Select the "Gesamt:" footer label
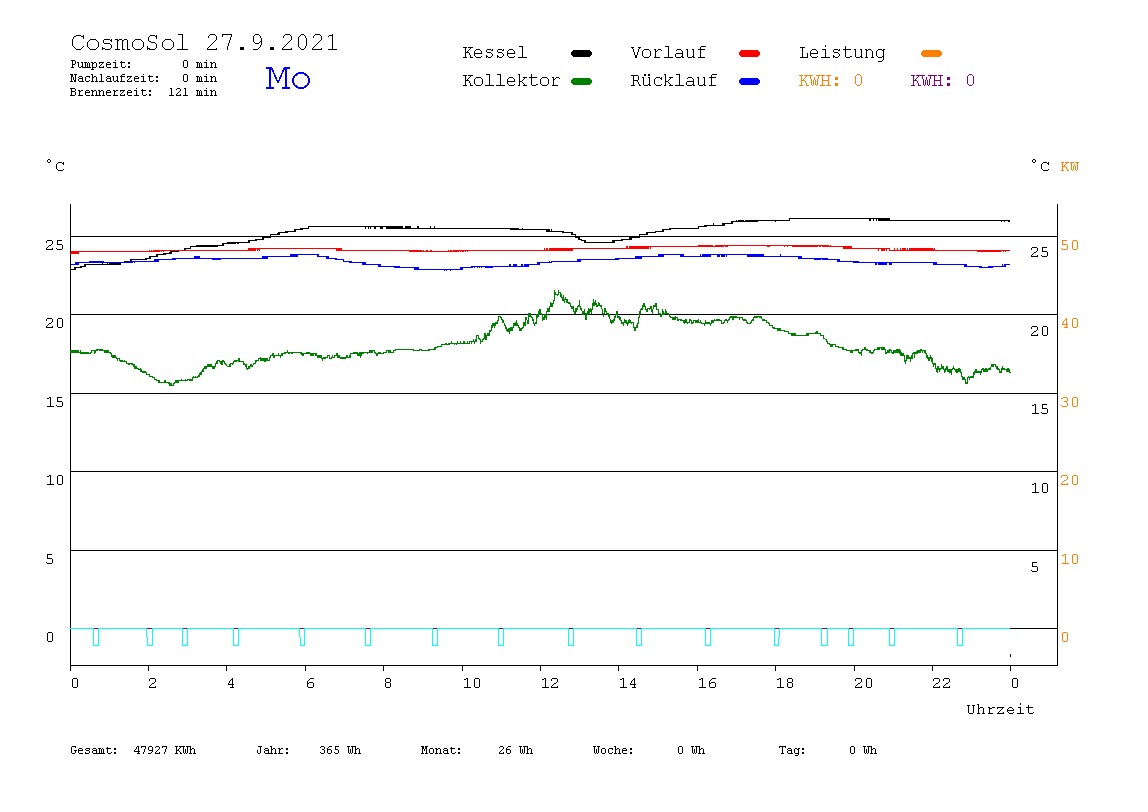This screenshot has width=1148, height=812. point(94,750)
